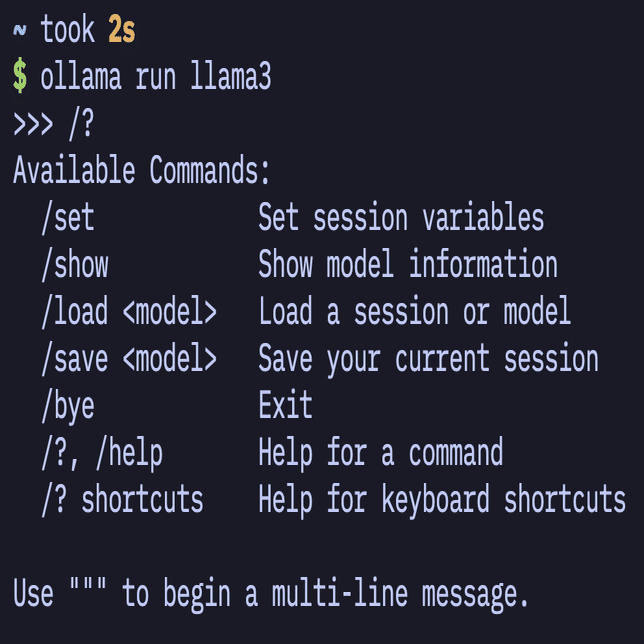This screenshot has width=644, height=644.
Task: Click the yellow 2s duration text
Action: pyautogui.click(x=121, y=31)
